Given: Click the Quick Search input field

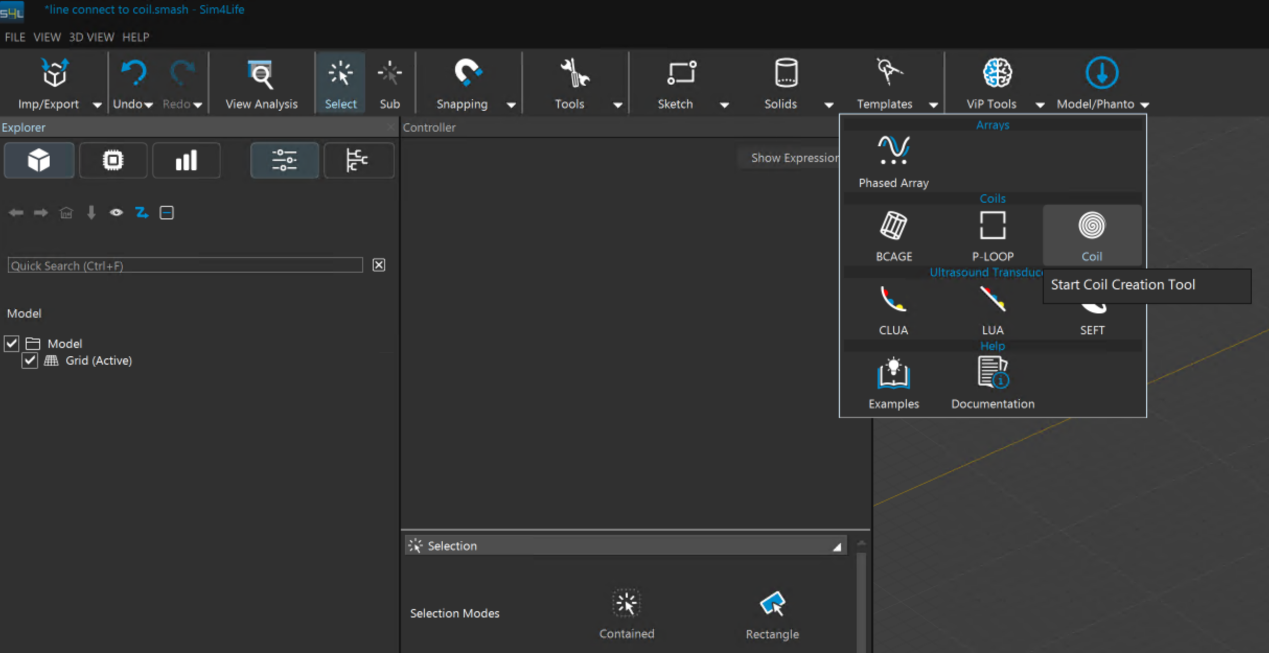Looking at the screenshot, I should coord(185,265).
